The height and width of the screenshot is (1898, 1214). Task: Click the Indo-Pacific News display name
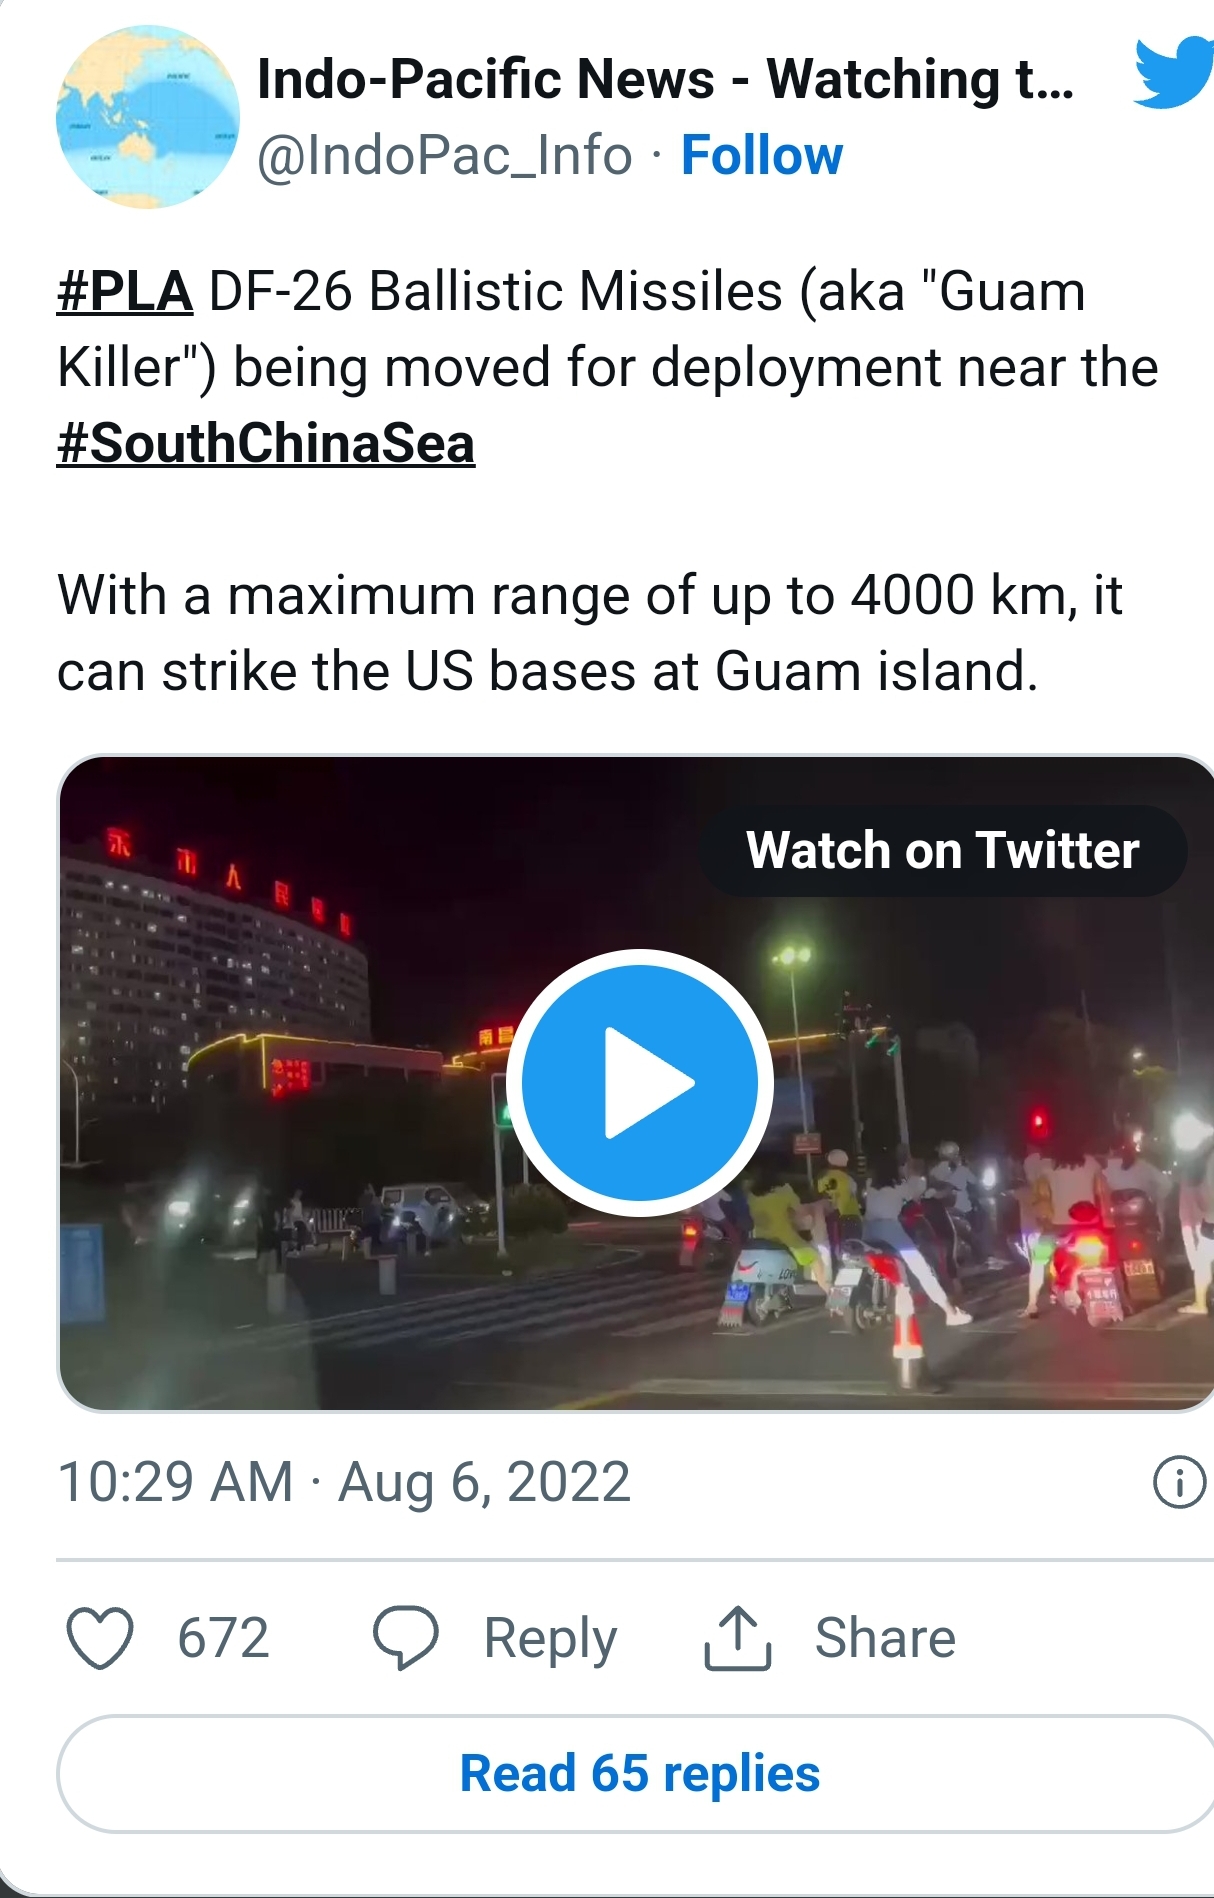[665, 79]
